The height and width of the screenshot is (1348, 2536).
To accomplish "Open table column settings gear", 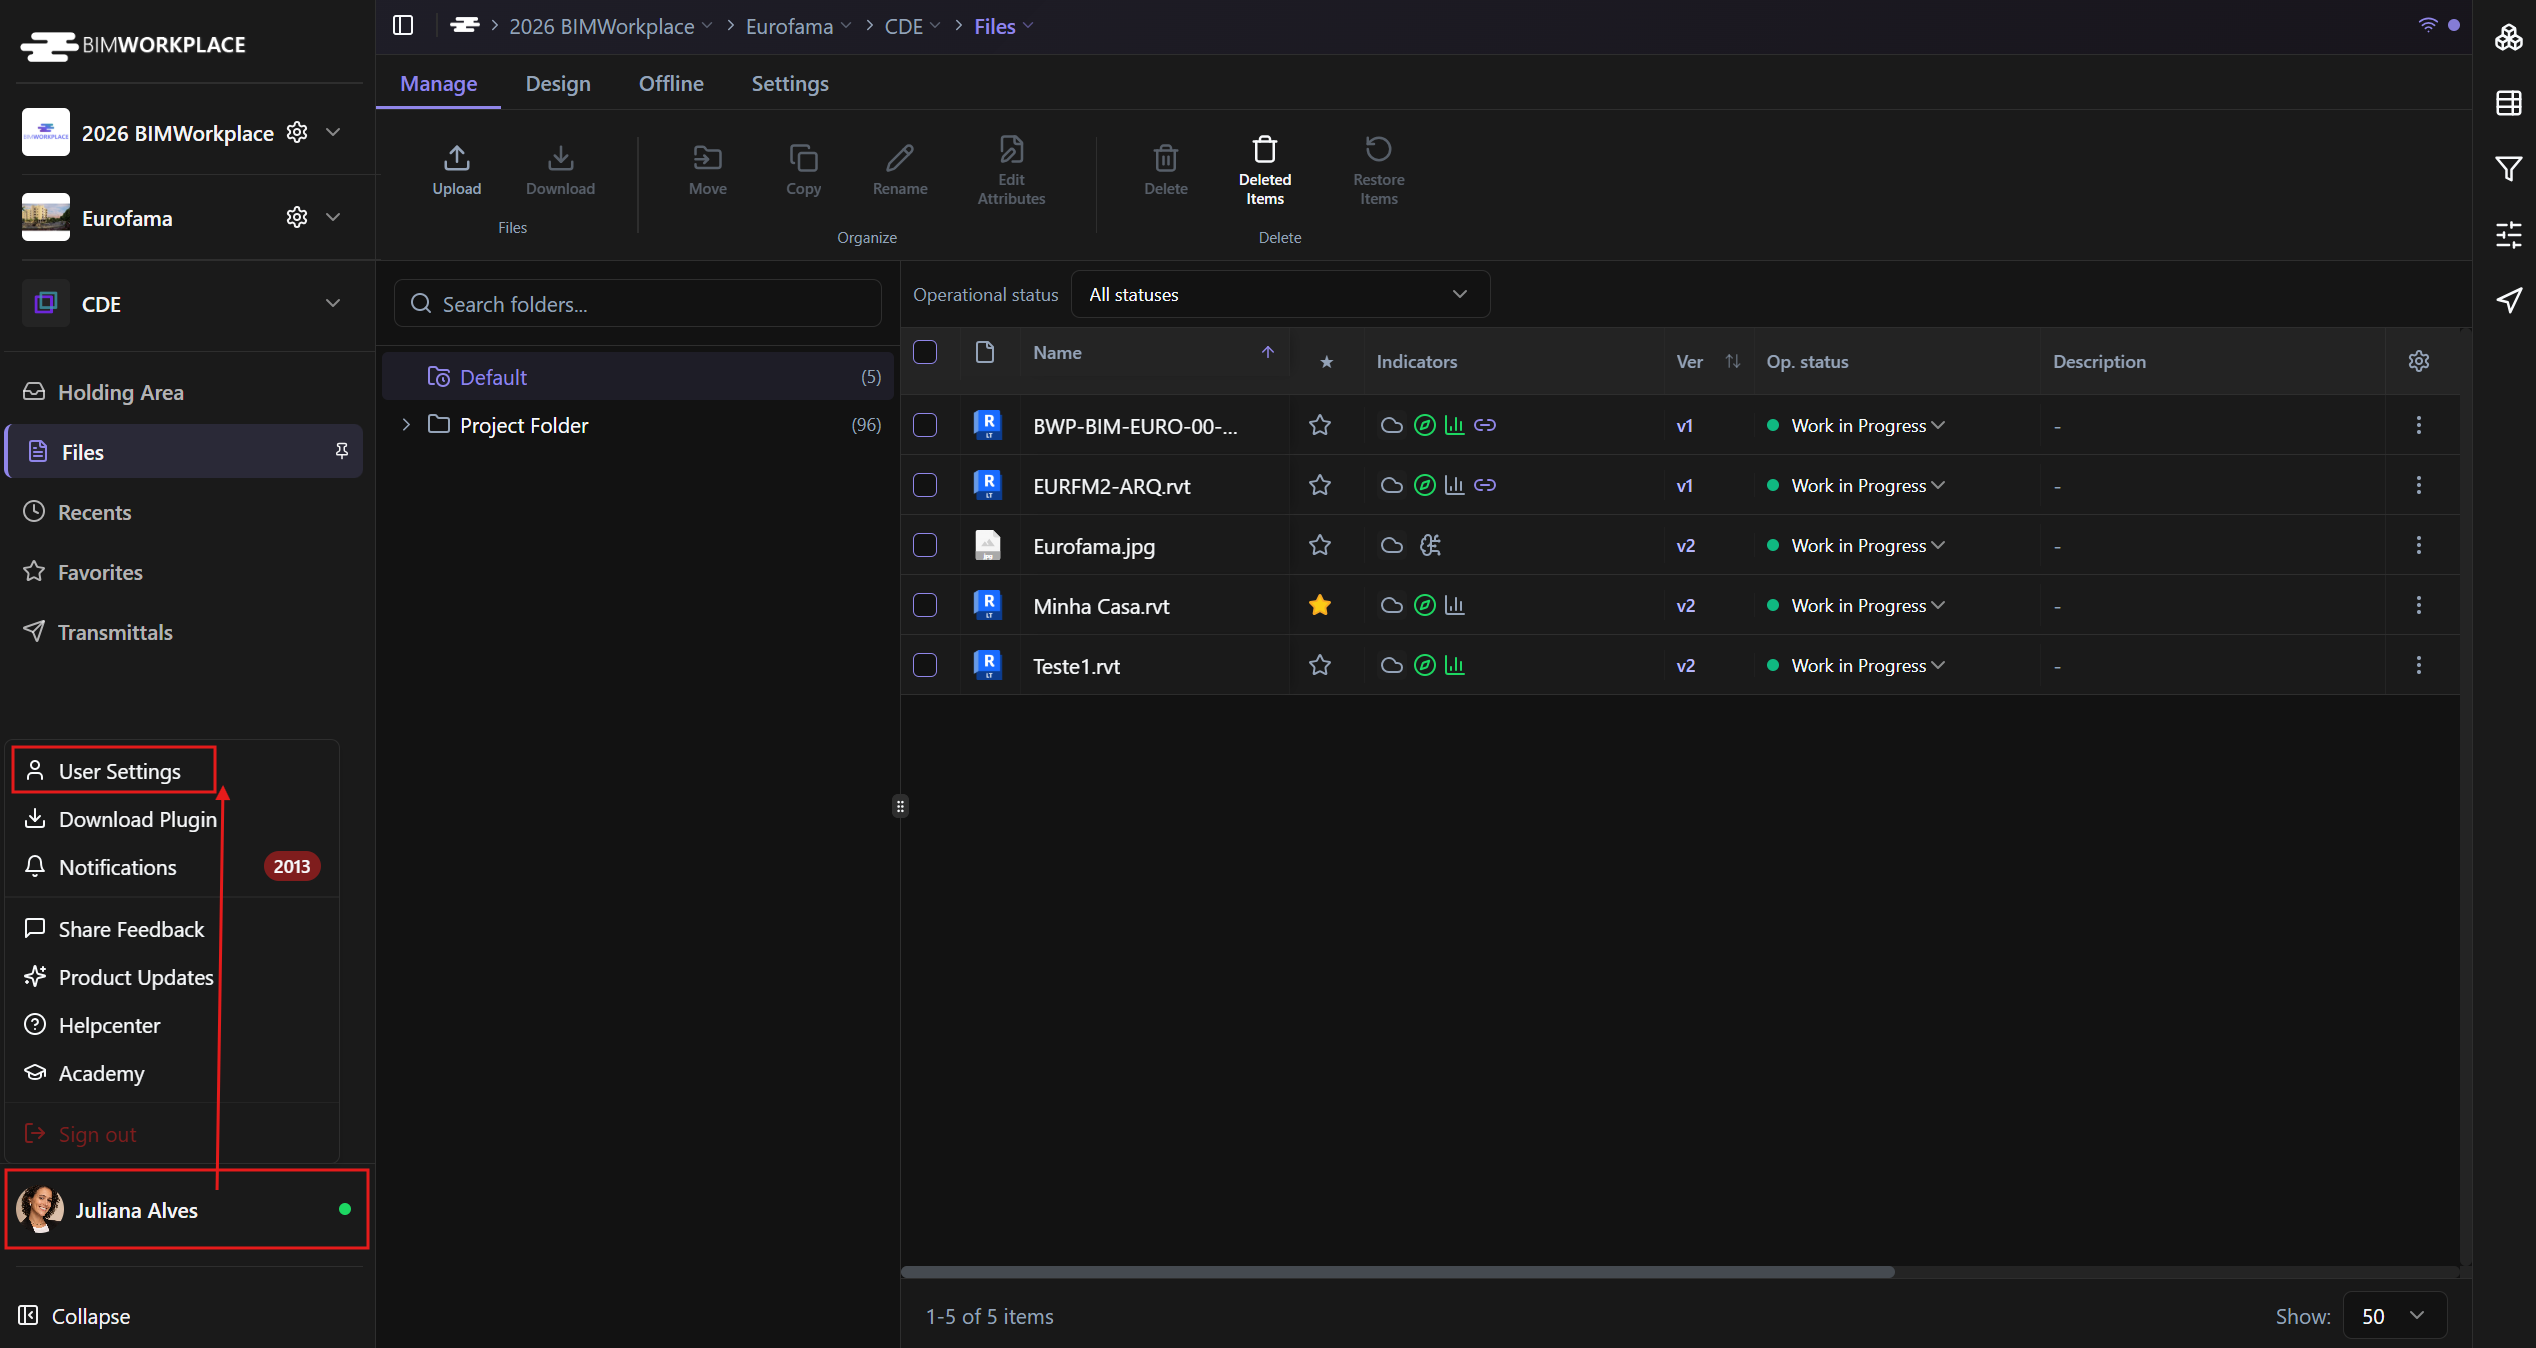I will [2418, 361].
